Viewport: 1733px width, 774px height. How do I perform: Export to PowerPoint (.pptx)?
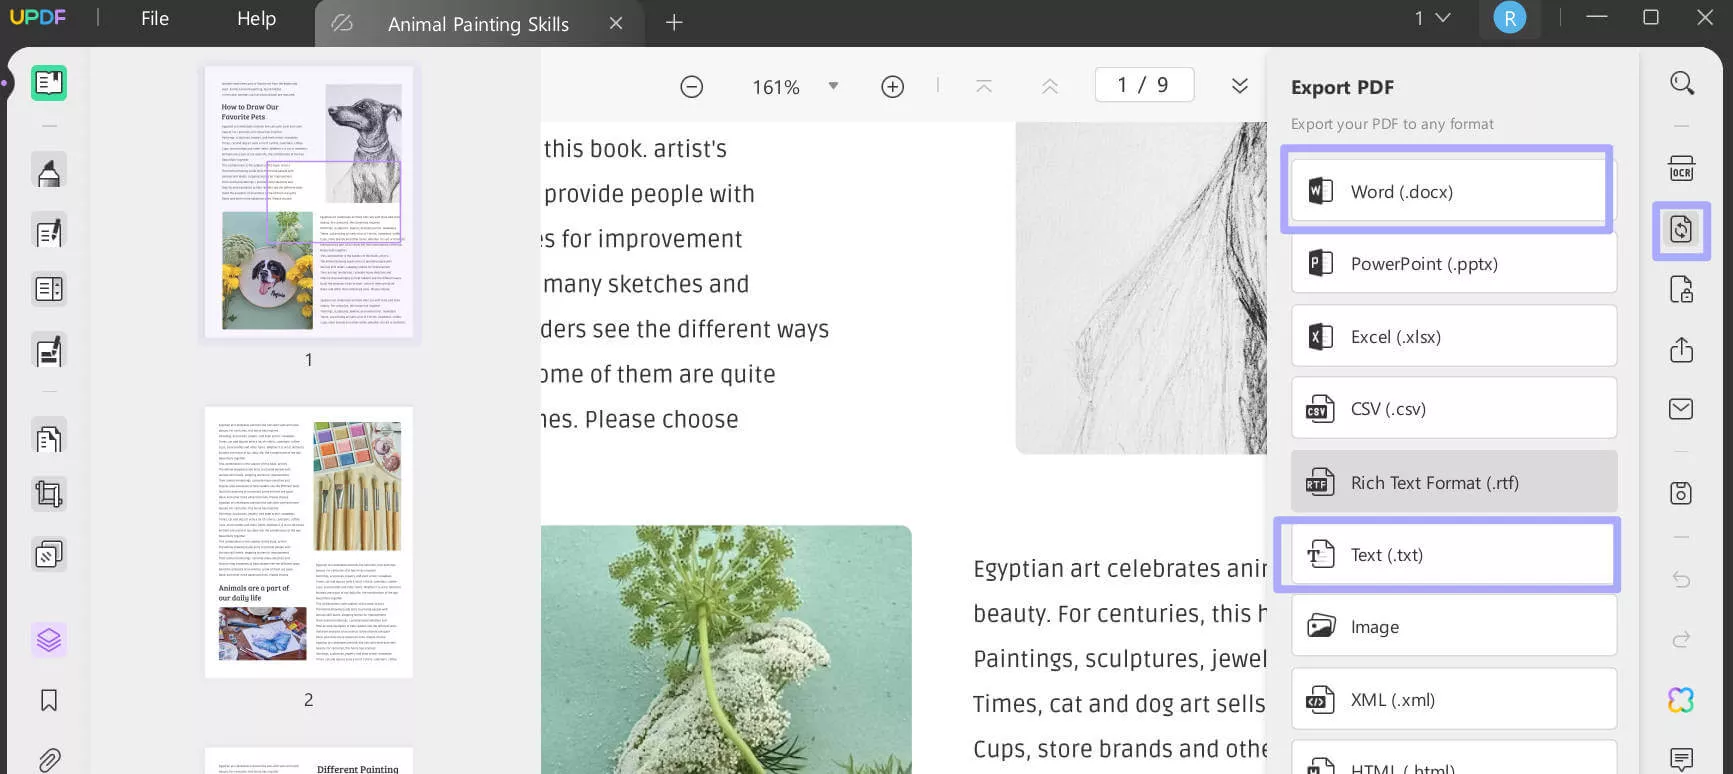click(x=1454, y=264)
